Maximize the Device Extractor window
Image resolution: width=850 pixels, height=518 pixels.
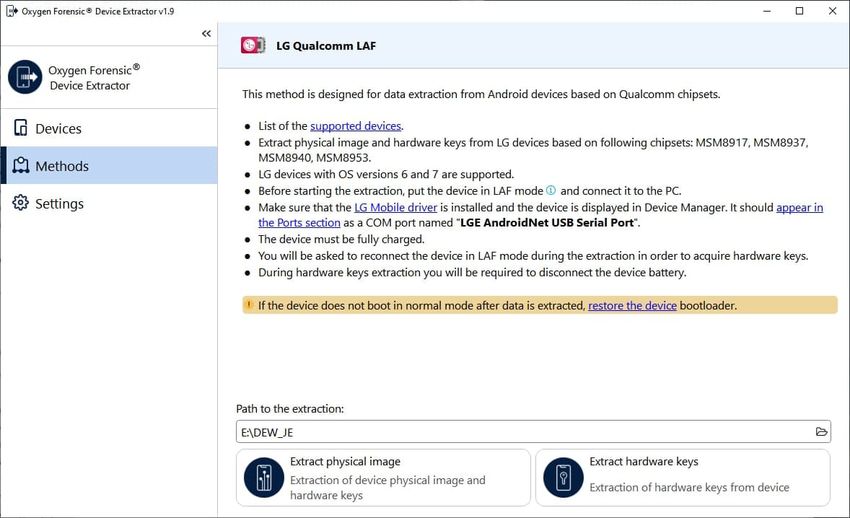click(x=799, y=11)
